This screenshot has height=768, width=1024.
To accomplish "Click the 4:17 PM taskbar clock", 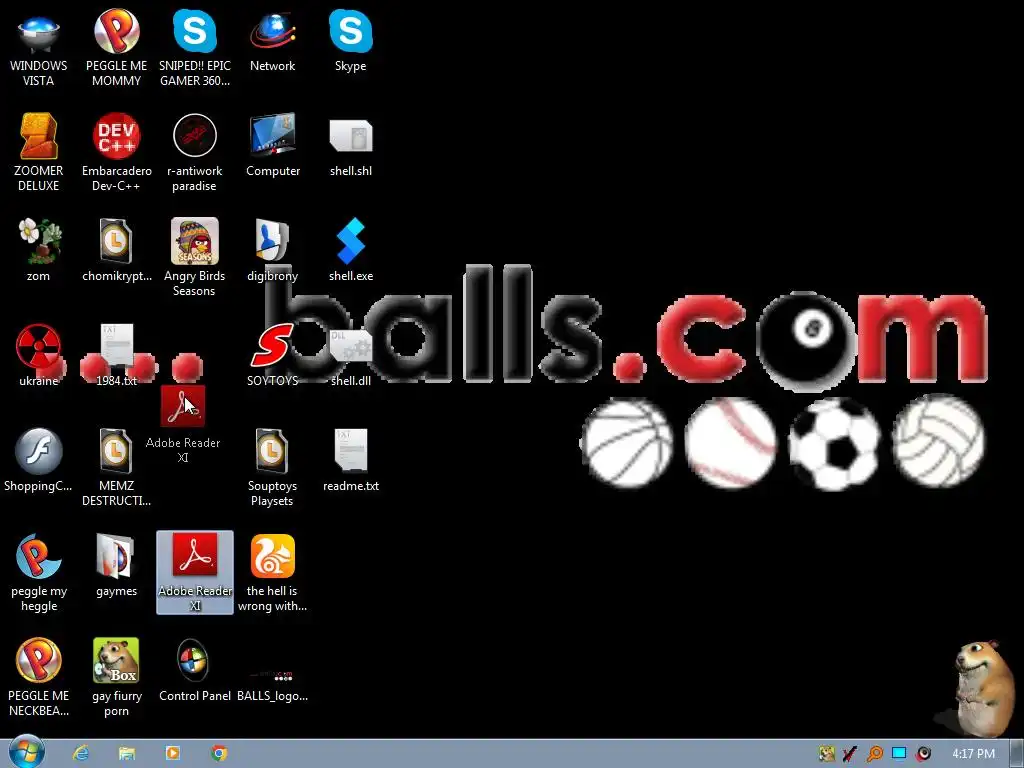I will click(x=973, y=754).
